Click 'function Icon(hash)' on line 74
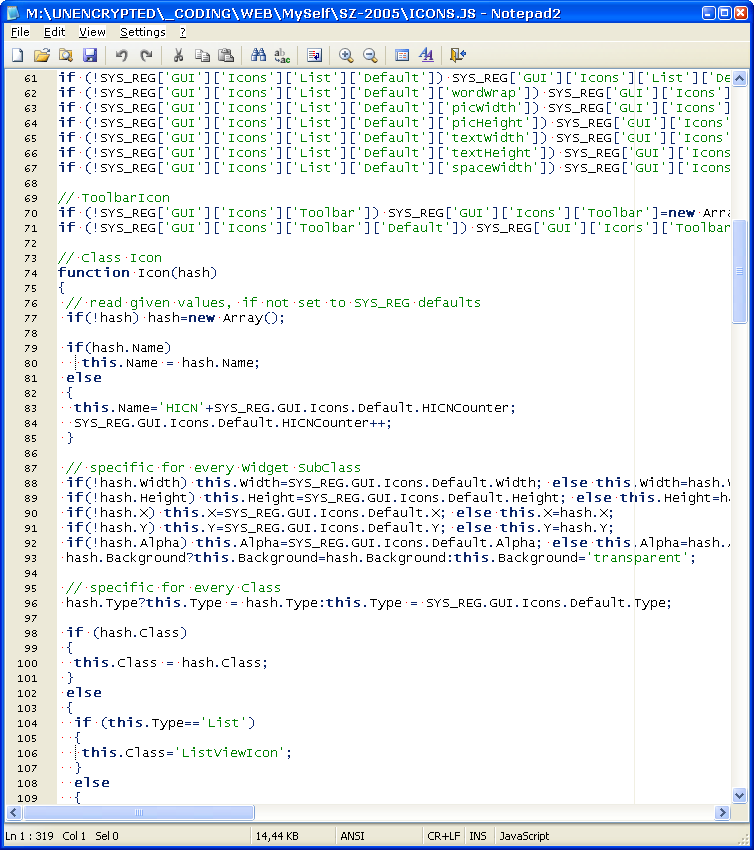 tap(138, 273)
